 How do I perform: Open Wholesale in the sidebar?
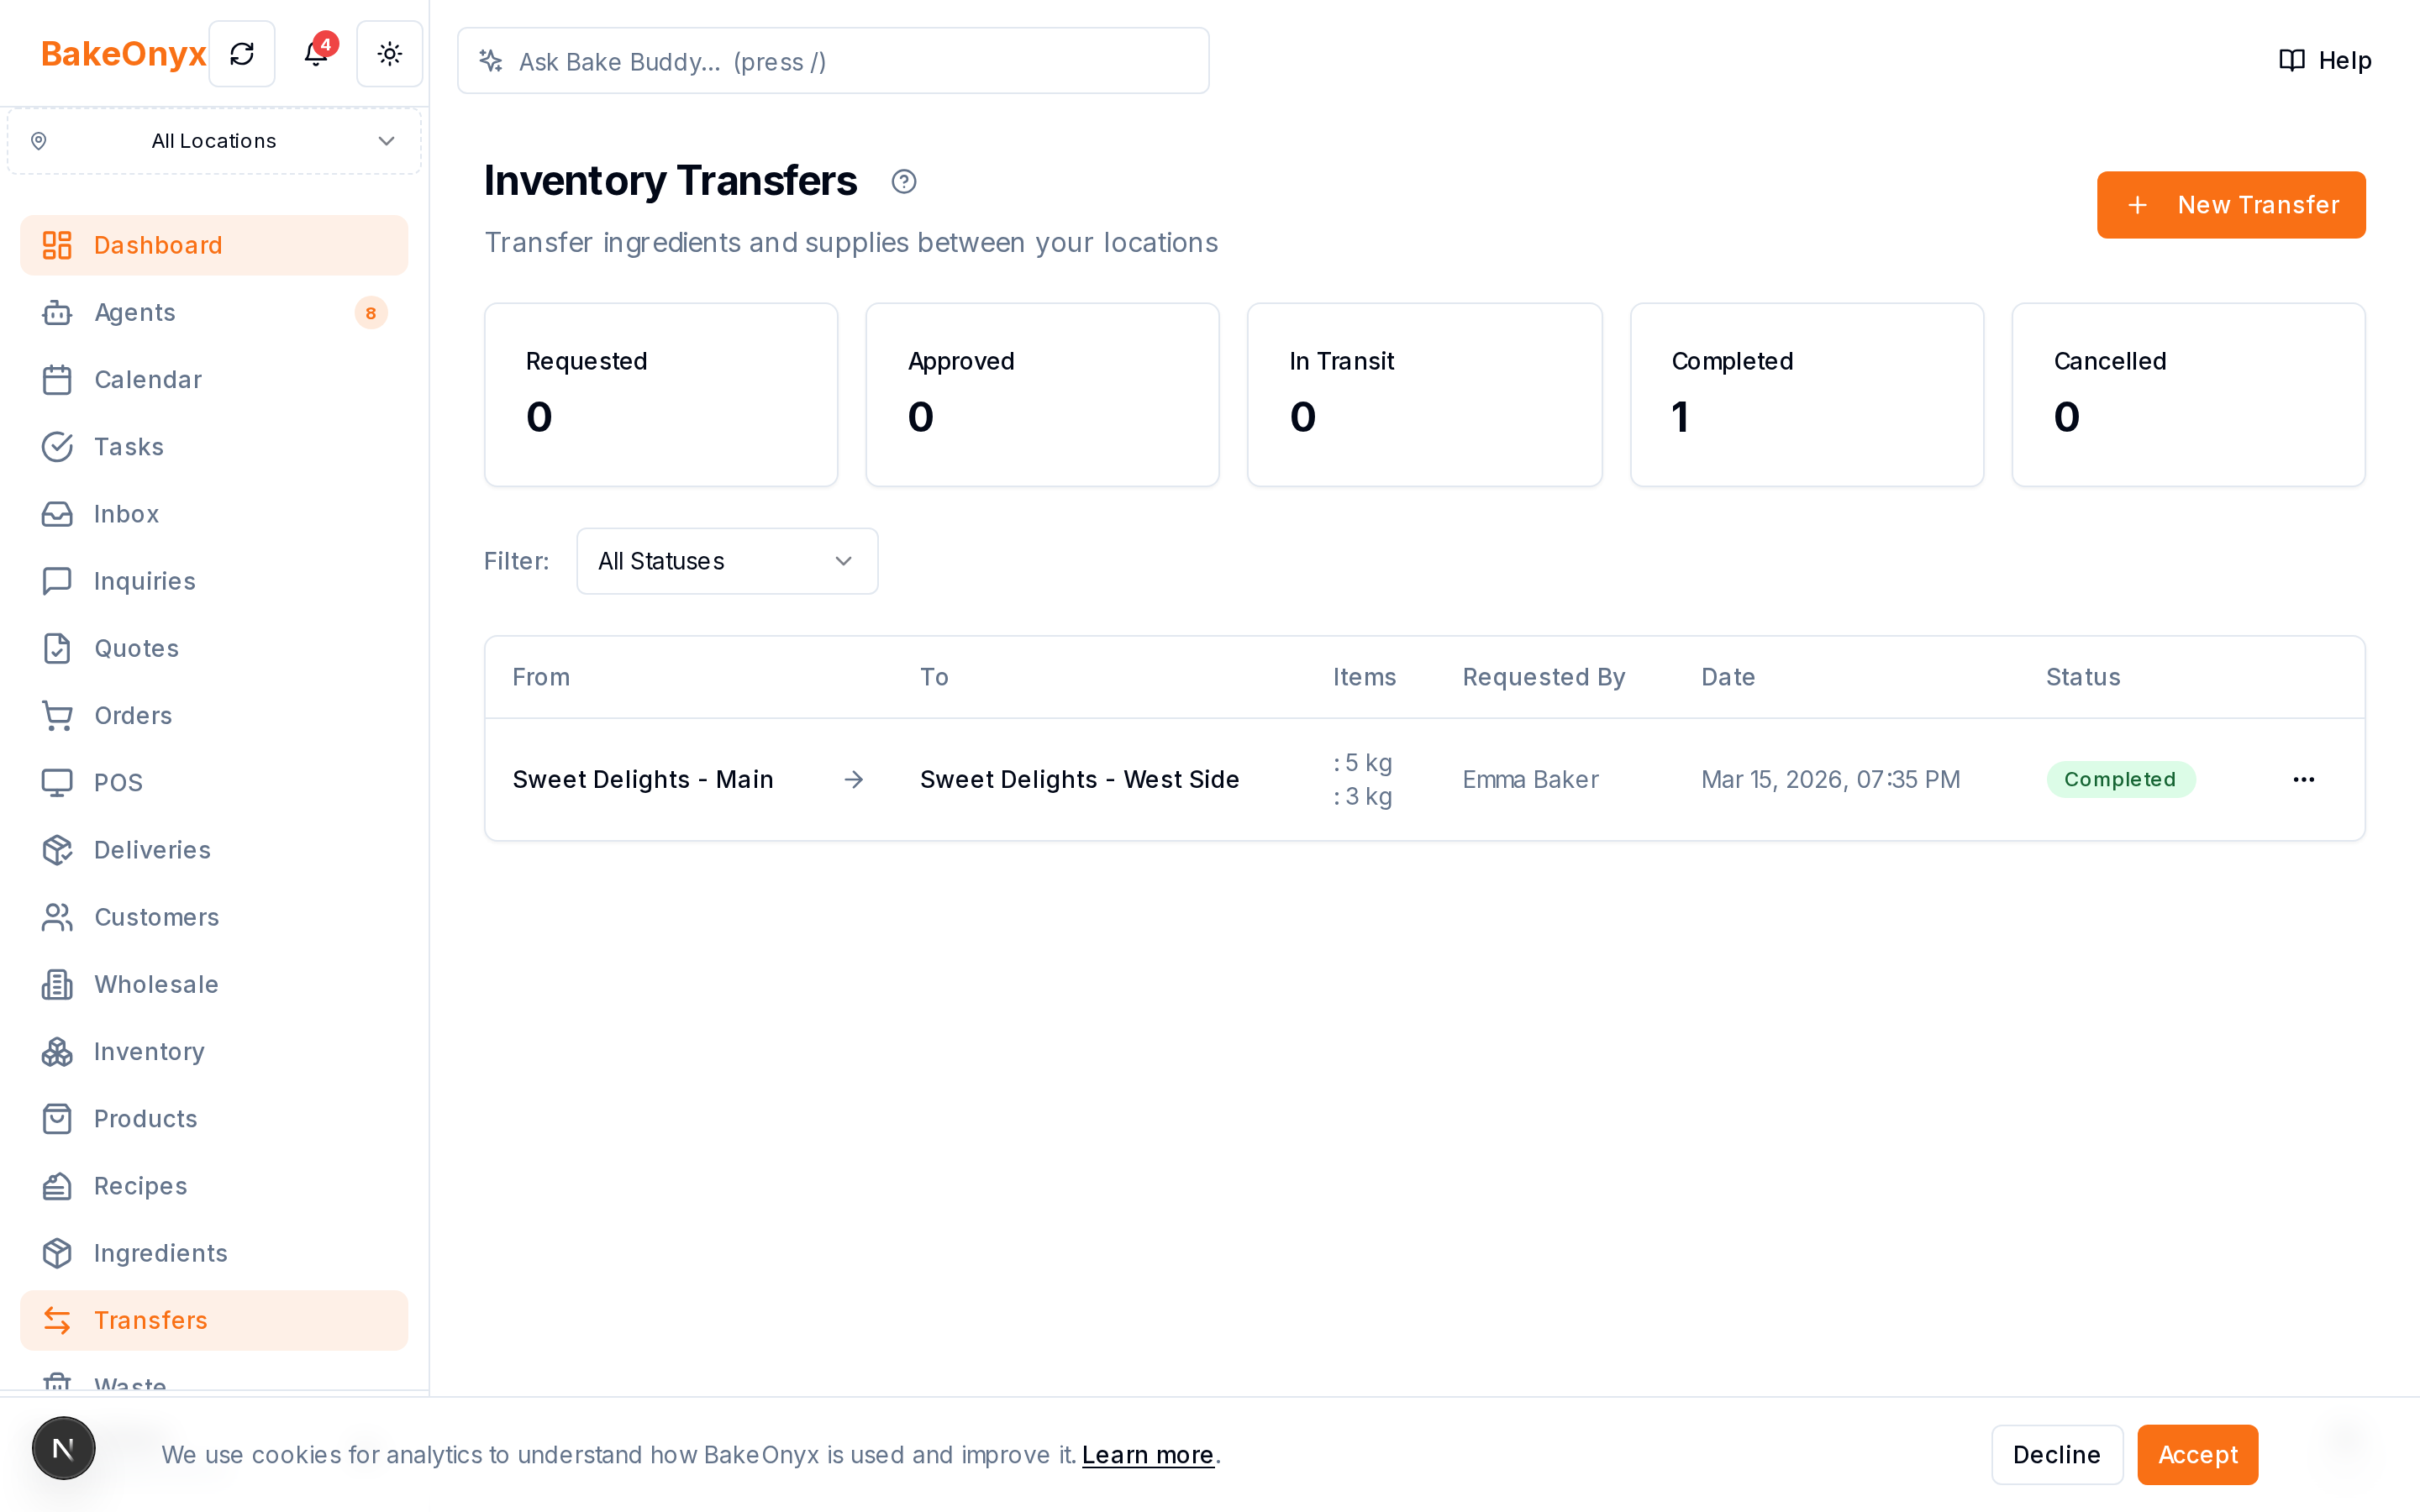pyautogui.click(x=214, y=984)
